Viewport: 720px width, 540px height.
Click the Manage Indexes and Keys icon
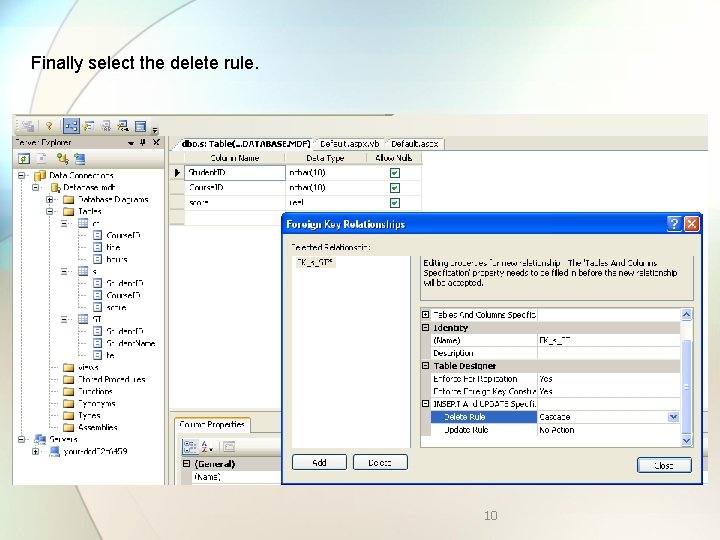89,126
